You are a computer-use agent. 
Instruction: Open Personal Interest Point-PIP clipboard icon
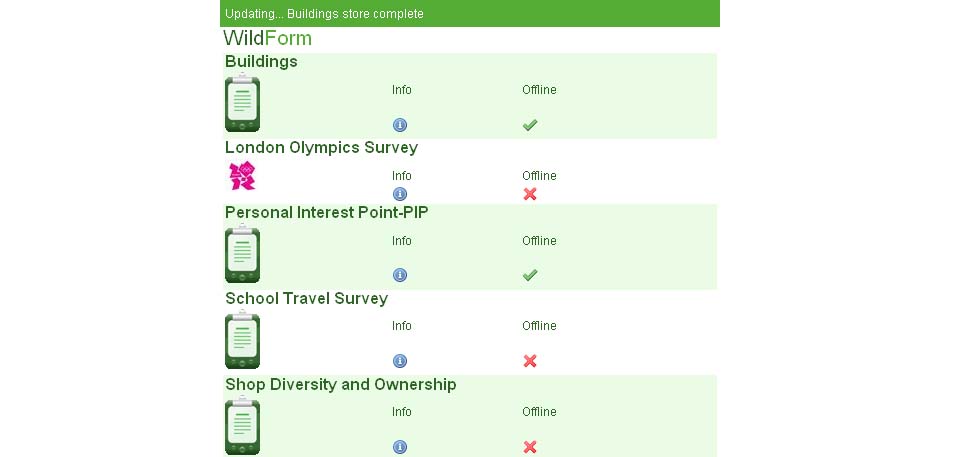click(242, 253)
